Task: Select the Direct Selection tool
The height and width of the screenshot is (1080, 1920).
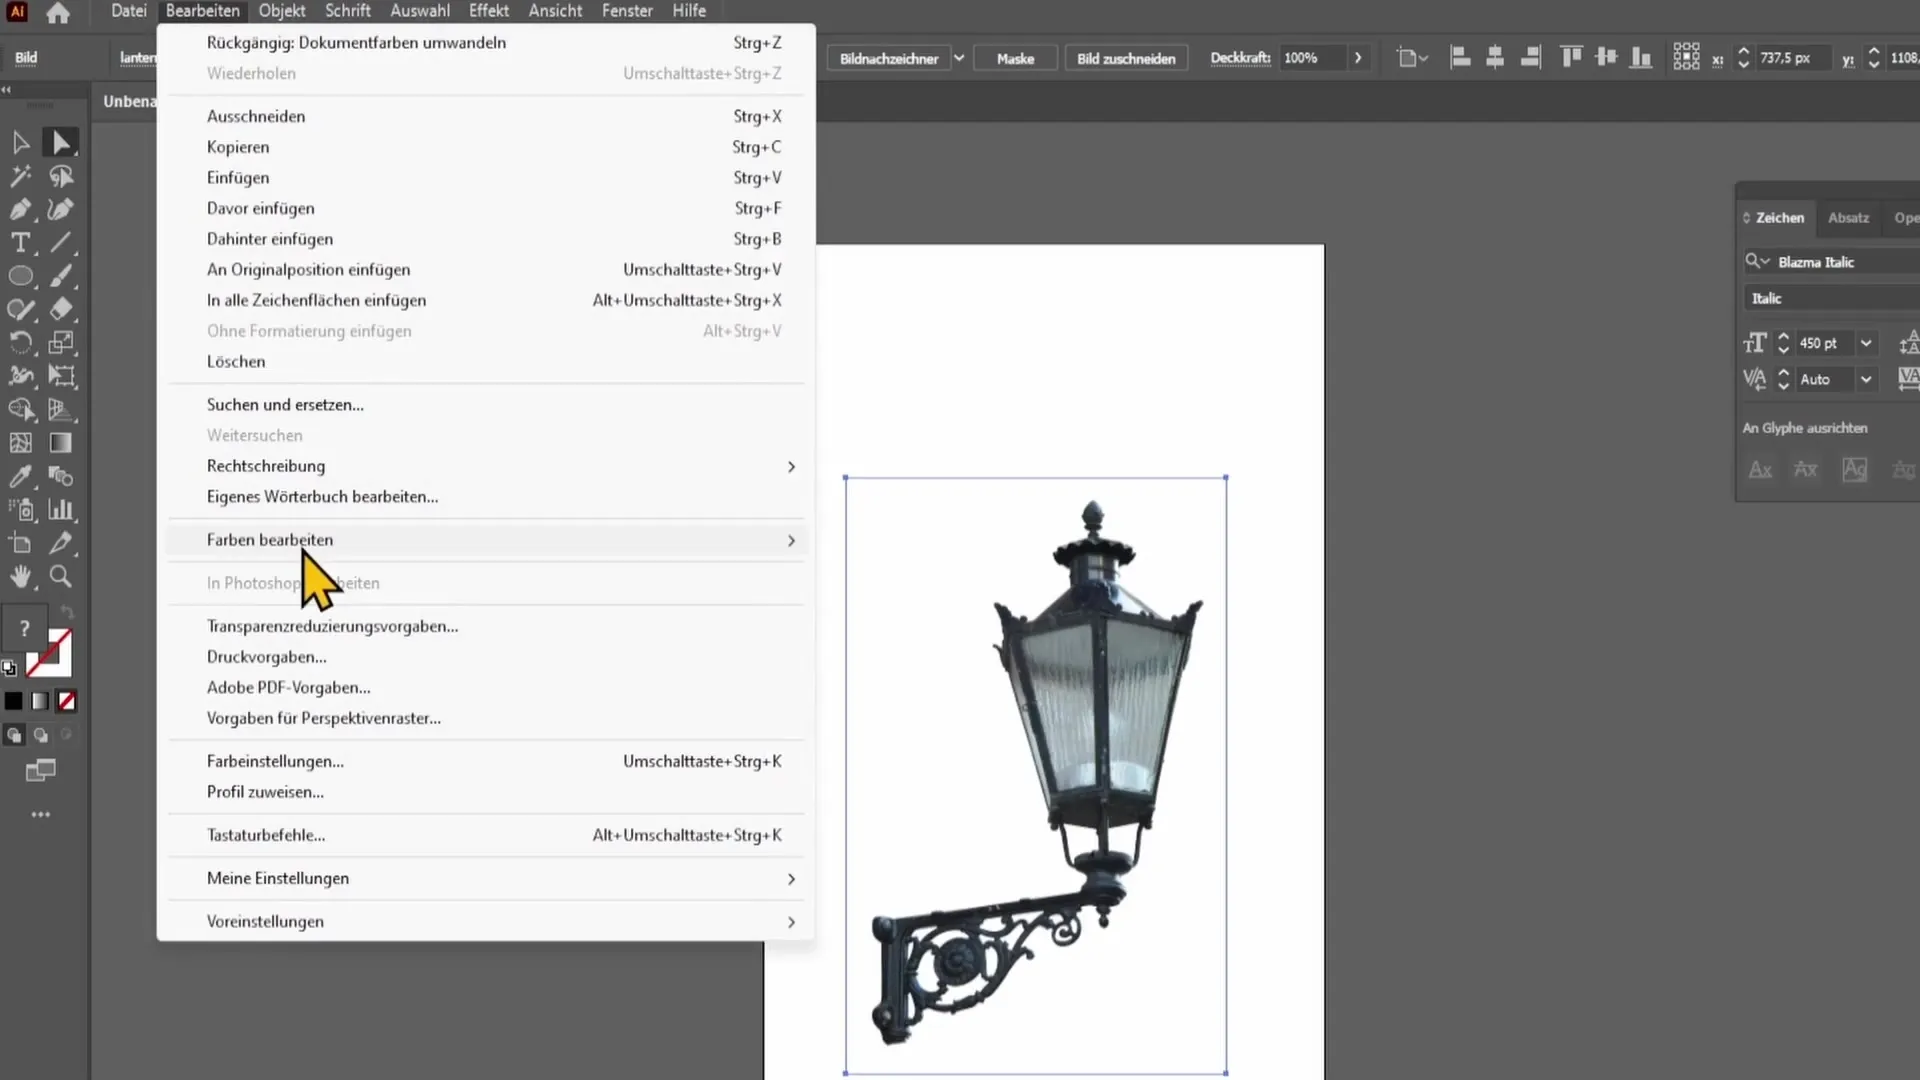Action: click(61, 143)
